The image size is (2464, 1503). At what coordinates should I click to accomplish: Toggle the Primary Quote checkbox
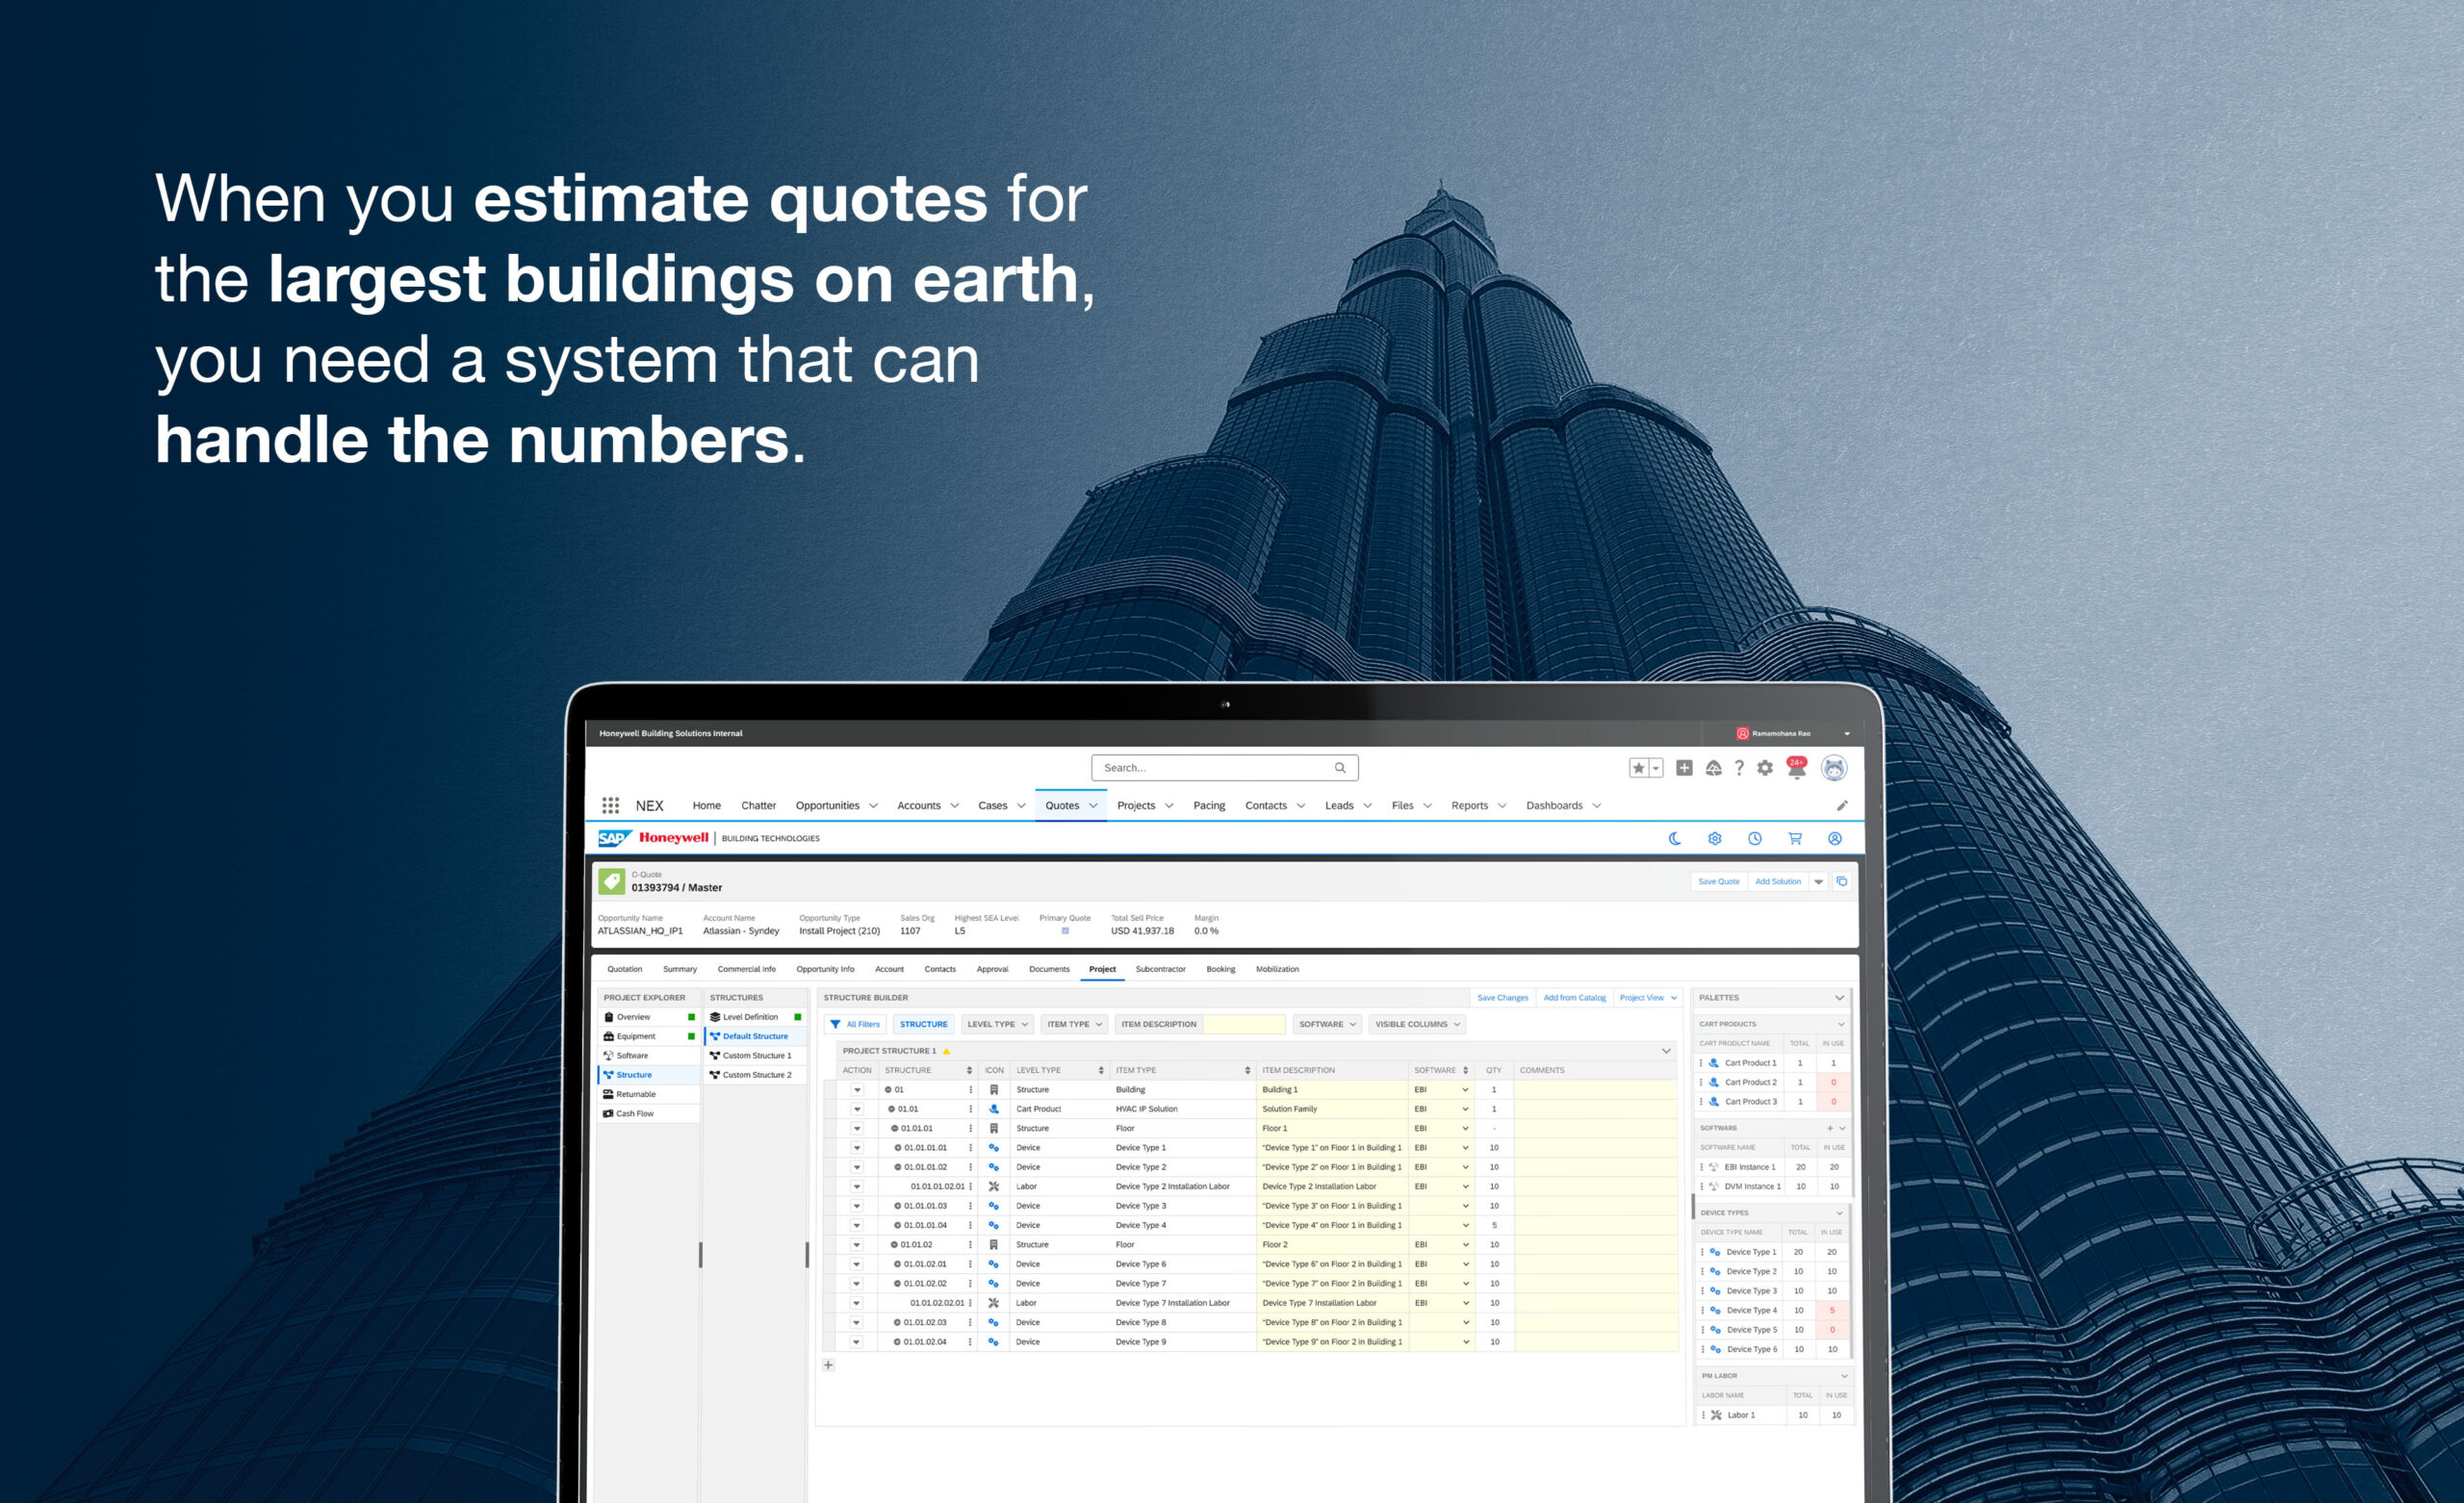click(1065, 931)
